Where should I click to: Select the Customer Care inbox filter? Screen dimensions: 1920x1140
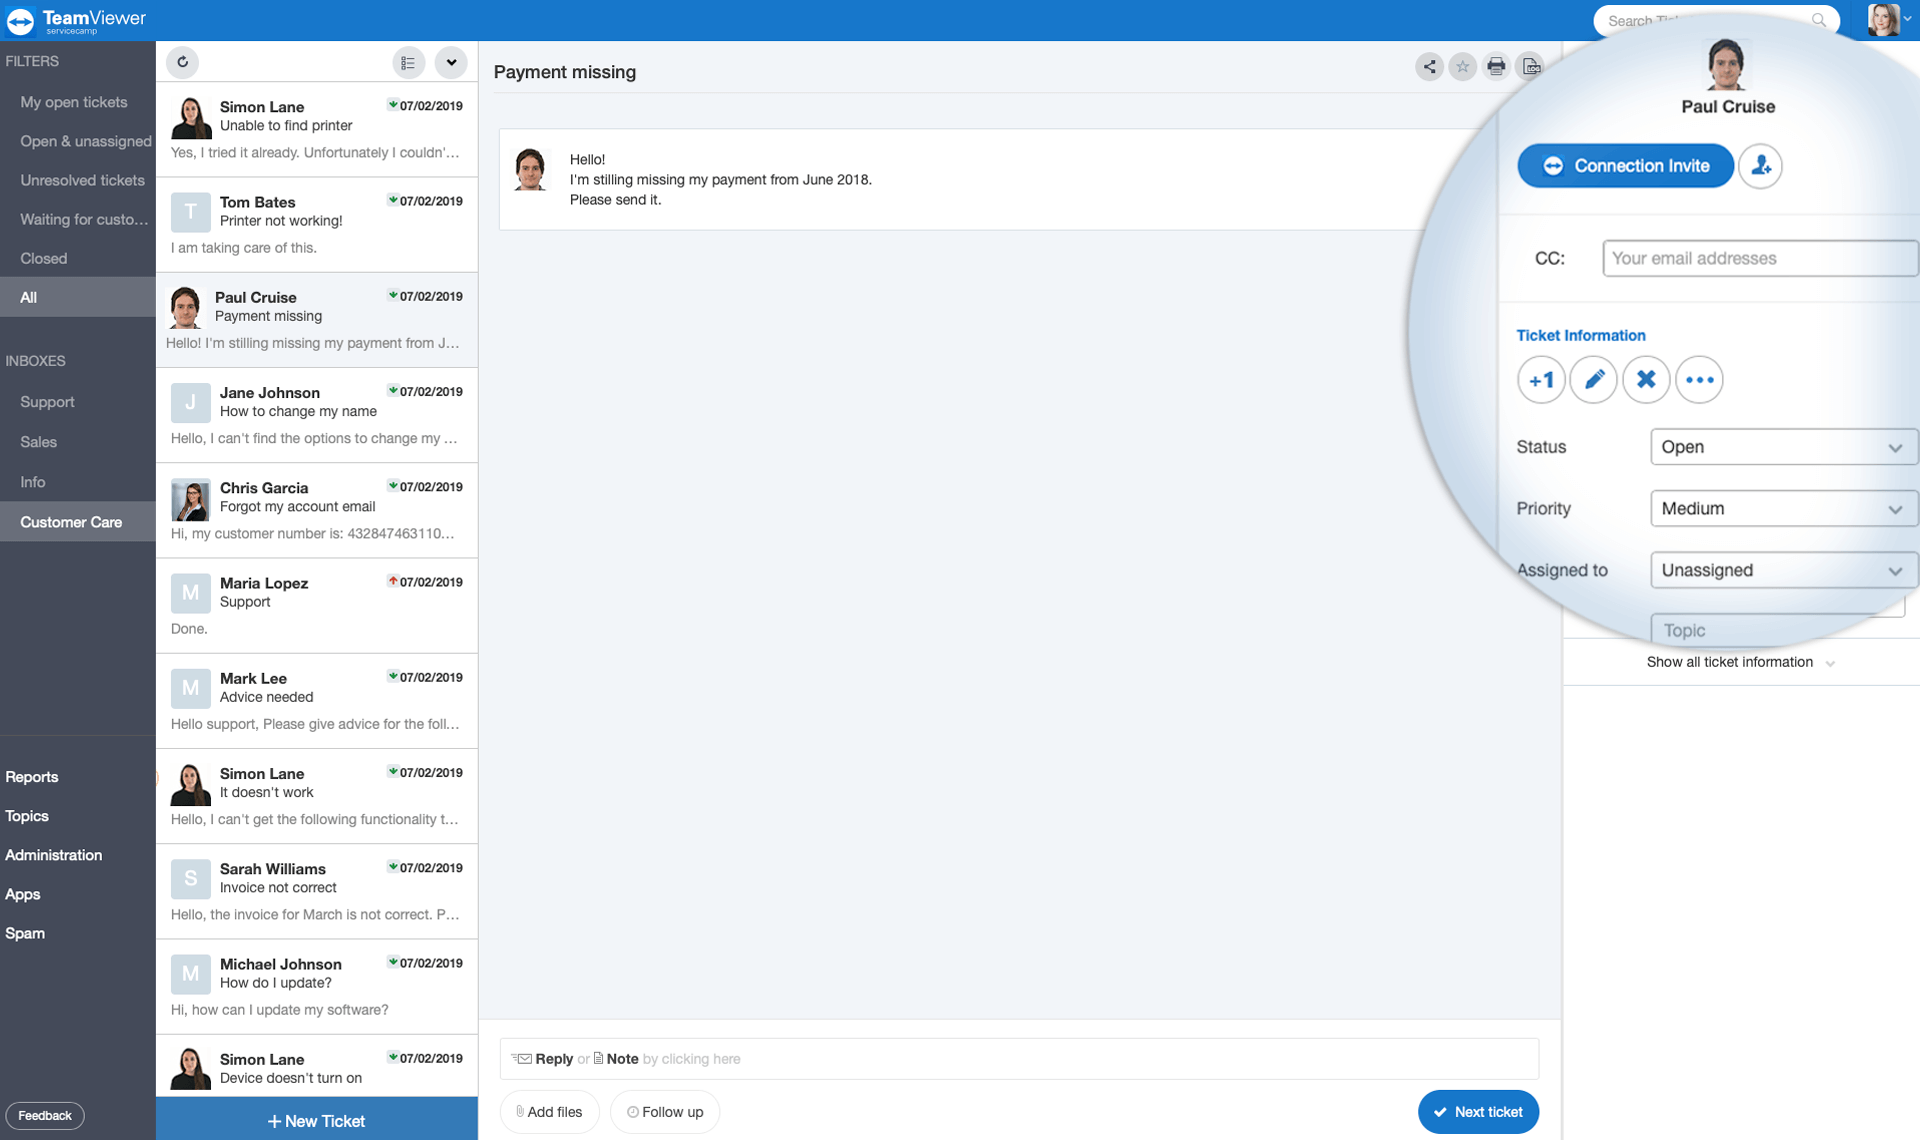tap(72, 521)
